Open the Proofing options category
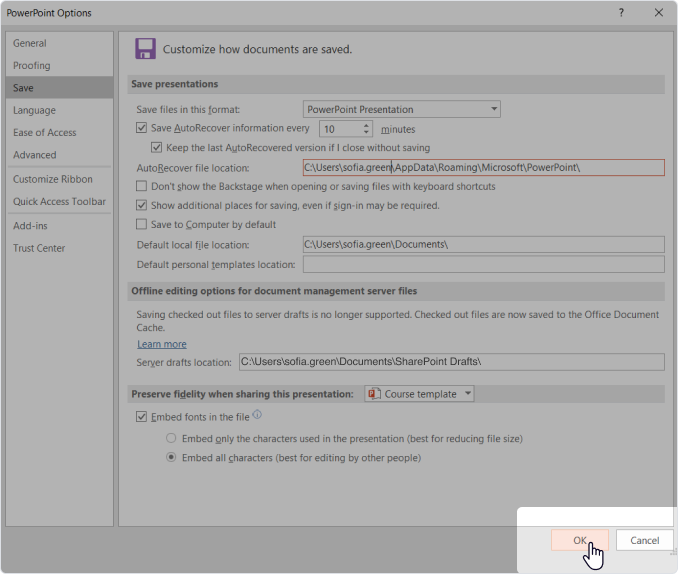Image resolution: width=678 pixels, height=574 pixels. [x=60, y=65]
